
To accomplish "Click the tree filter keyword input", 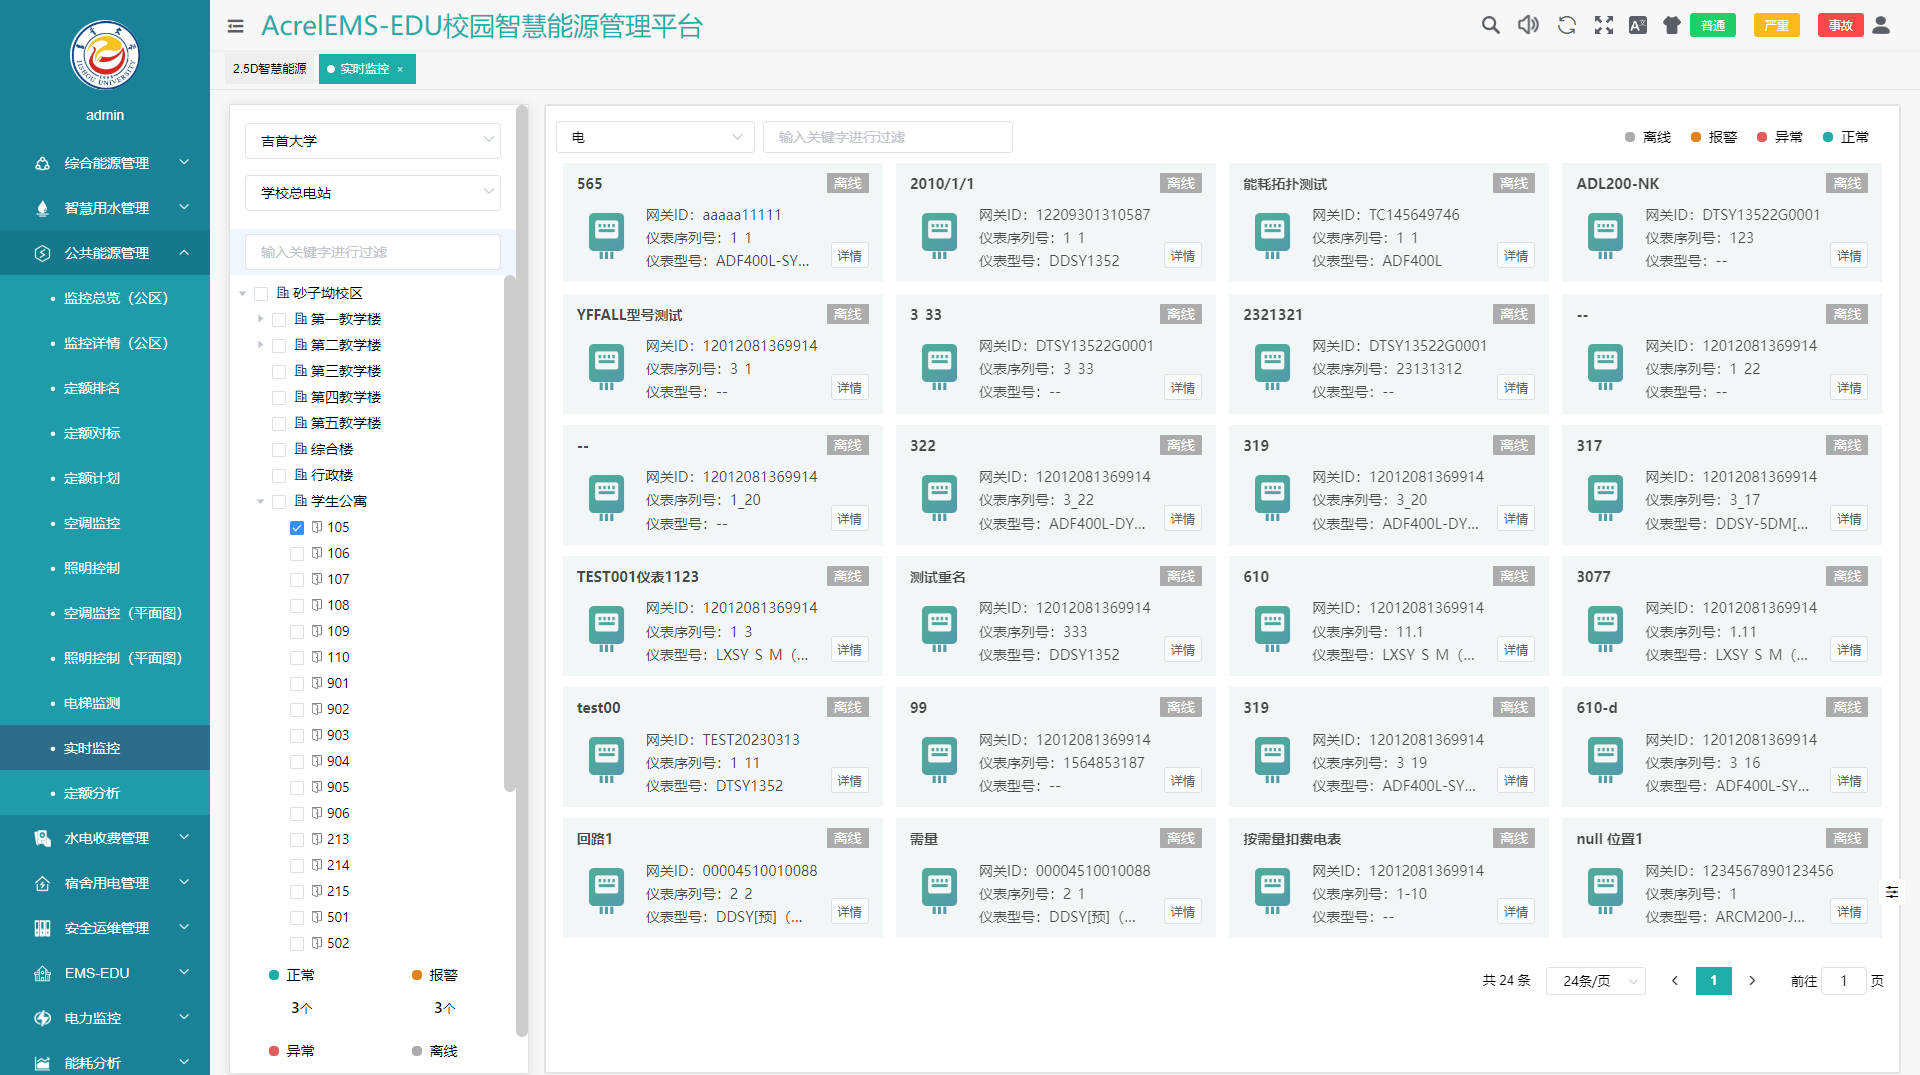I will click(373, 252).
